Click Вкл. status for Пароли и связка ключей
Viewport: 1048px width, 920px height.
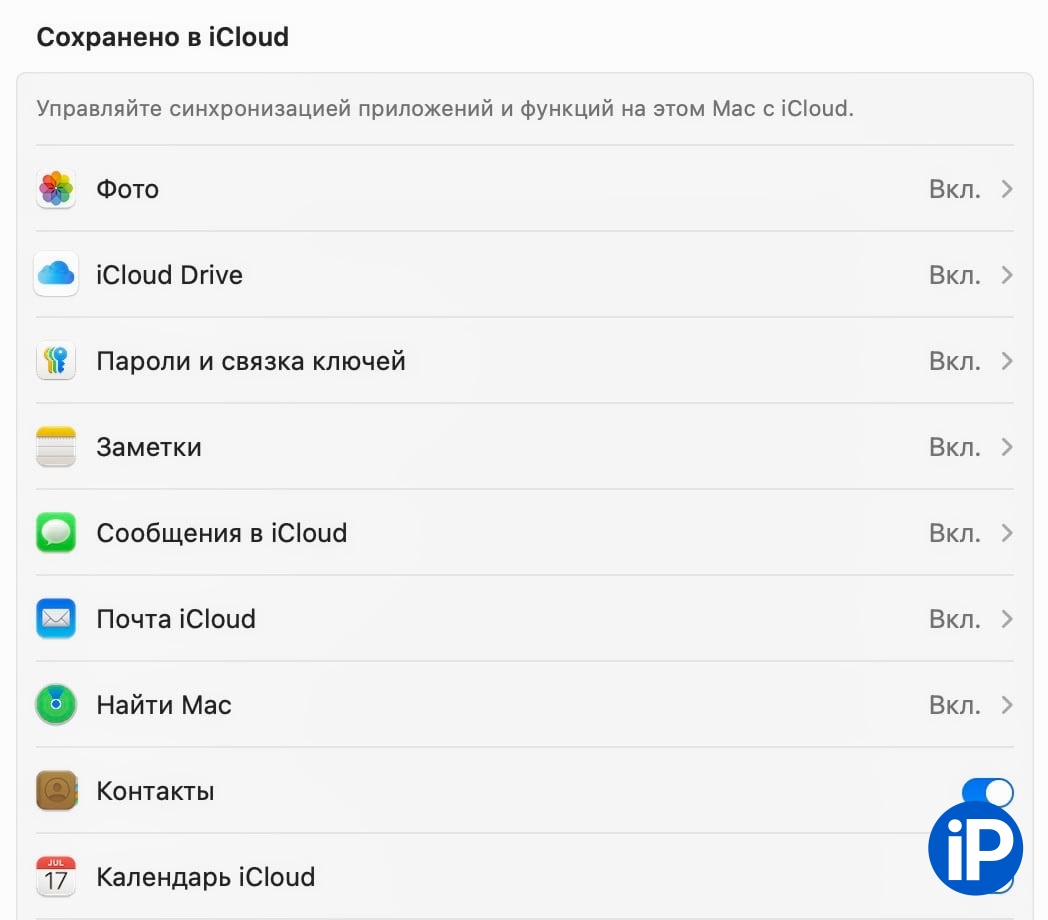[954, 361]
